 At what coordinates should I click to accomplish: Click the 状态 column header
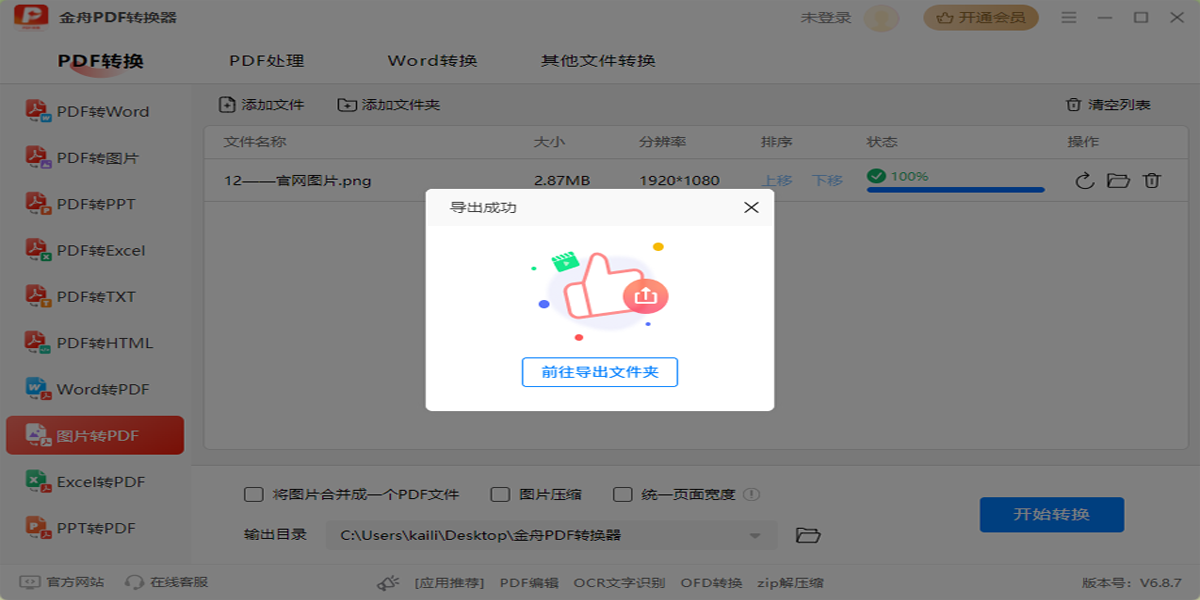882,142
